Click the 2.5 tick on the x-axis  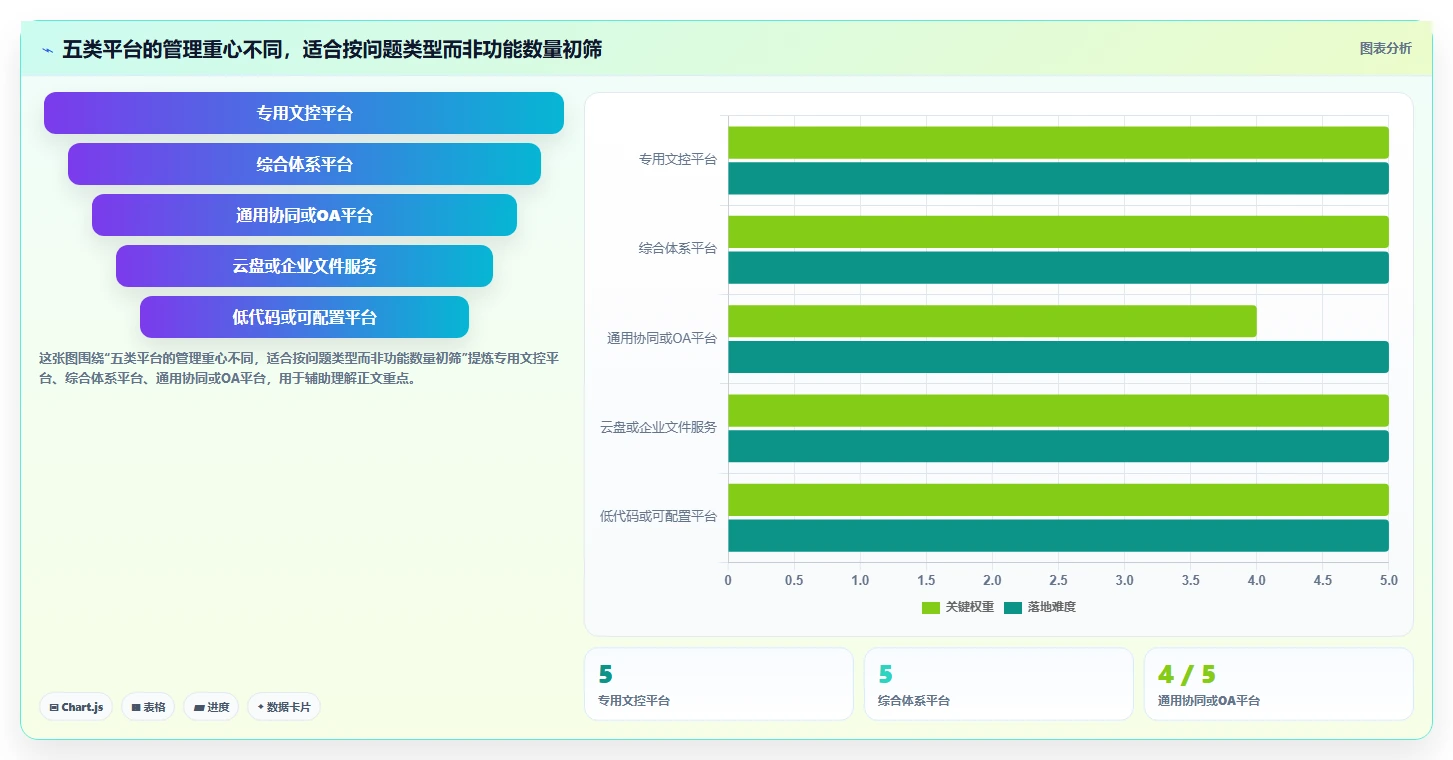point(1058,580)
